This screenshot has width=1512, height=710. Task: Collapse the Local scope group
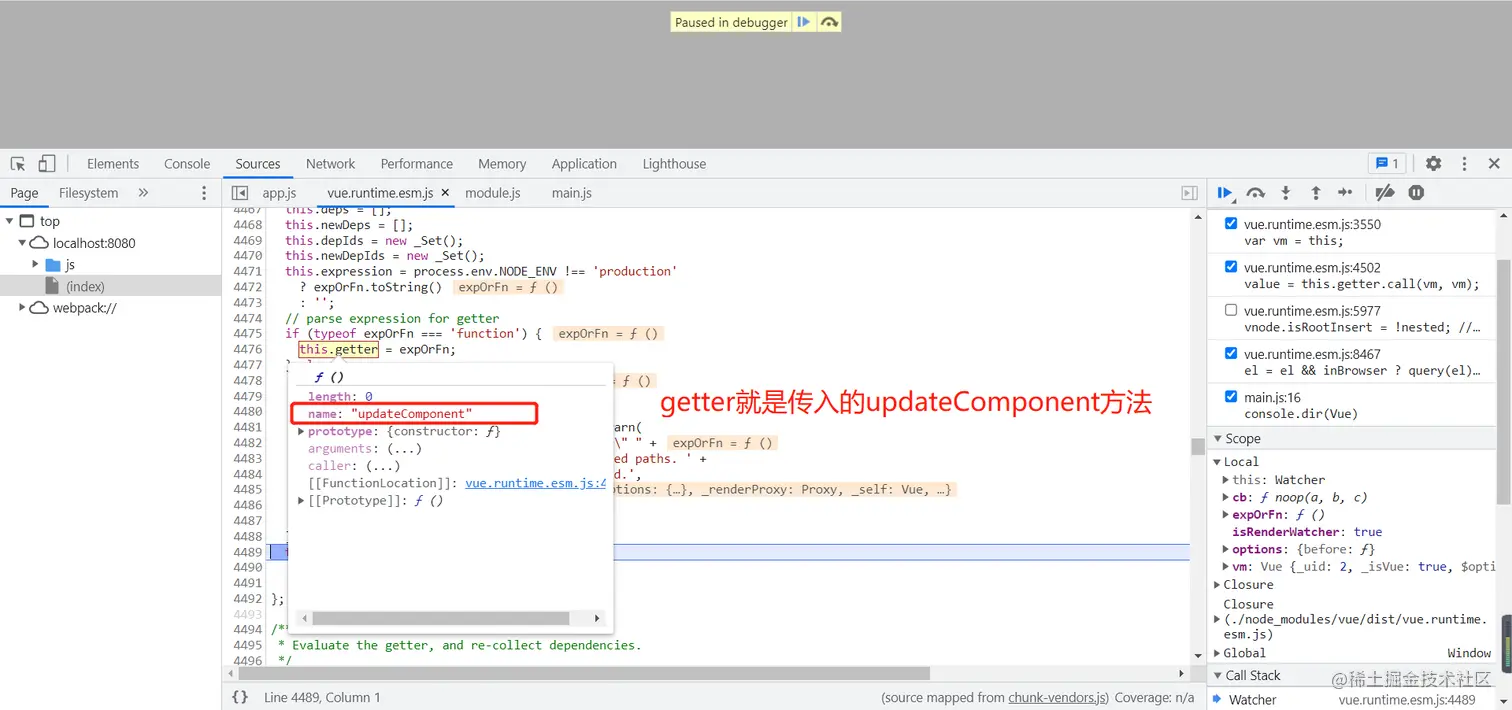click(x=1218, y=462)
